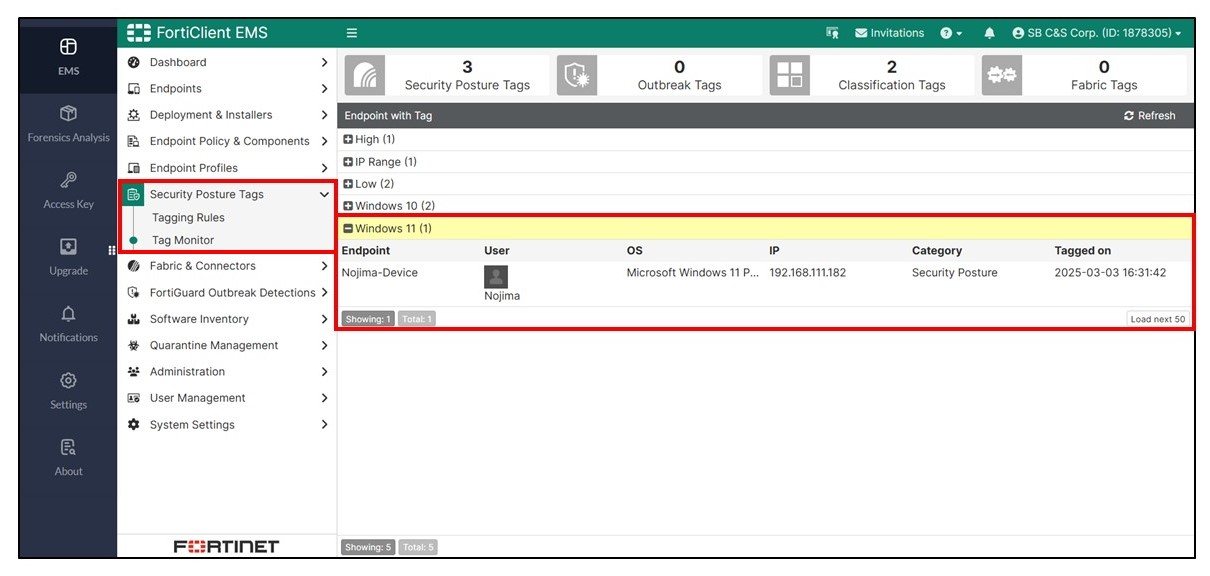Image resolution: width=1210 pixels, height=576 pixels.
Task: Open the EMS section in left rail
Action: [x=68, y=57]
